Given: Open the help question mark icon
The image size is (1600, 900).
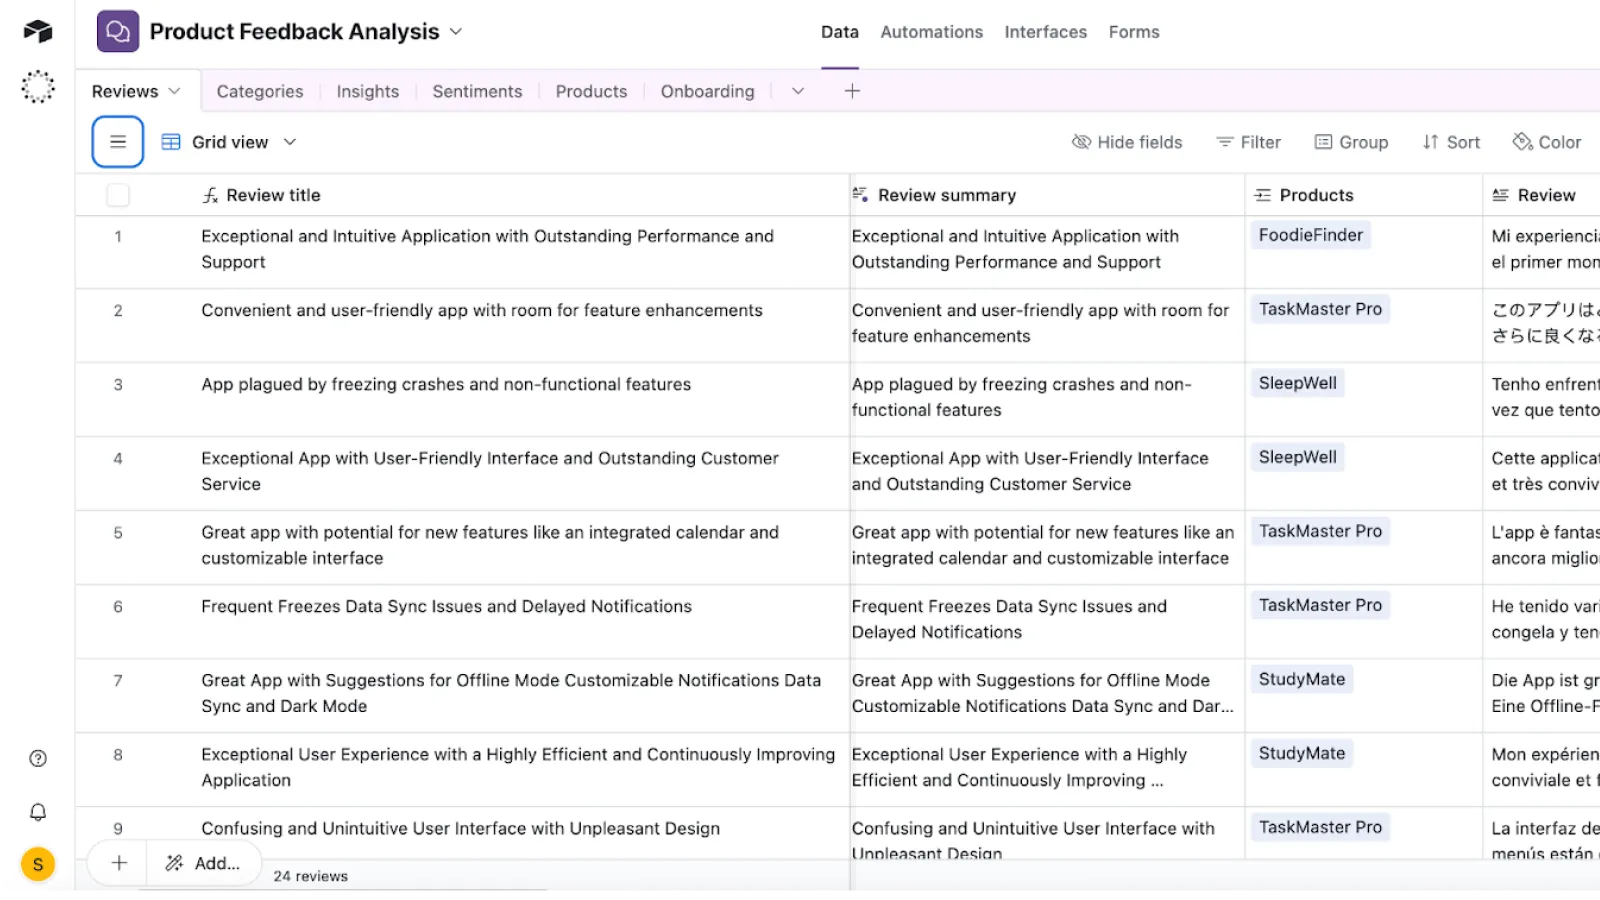Looking at the screenshot, I should pyautogui.click(x=38, y=759).
